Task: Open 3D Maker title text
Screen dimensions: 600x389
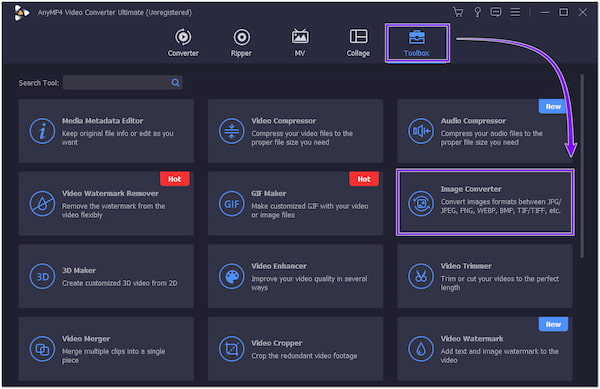Action: (79, 270)
